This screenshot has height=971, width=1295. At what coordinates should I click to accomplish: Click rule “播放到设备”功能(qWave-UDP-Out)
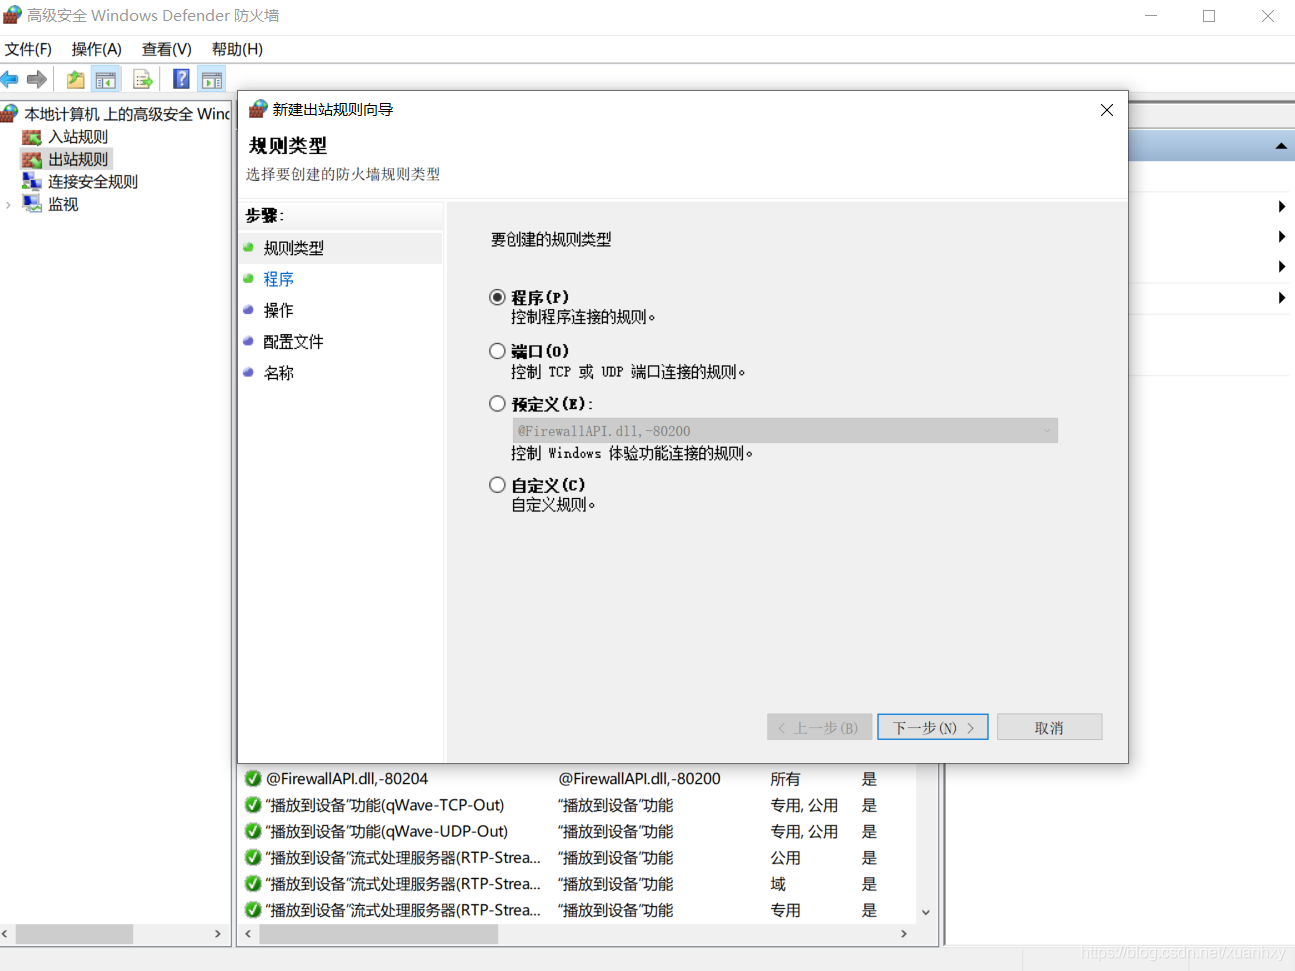pos(387,831)
